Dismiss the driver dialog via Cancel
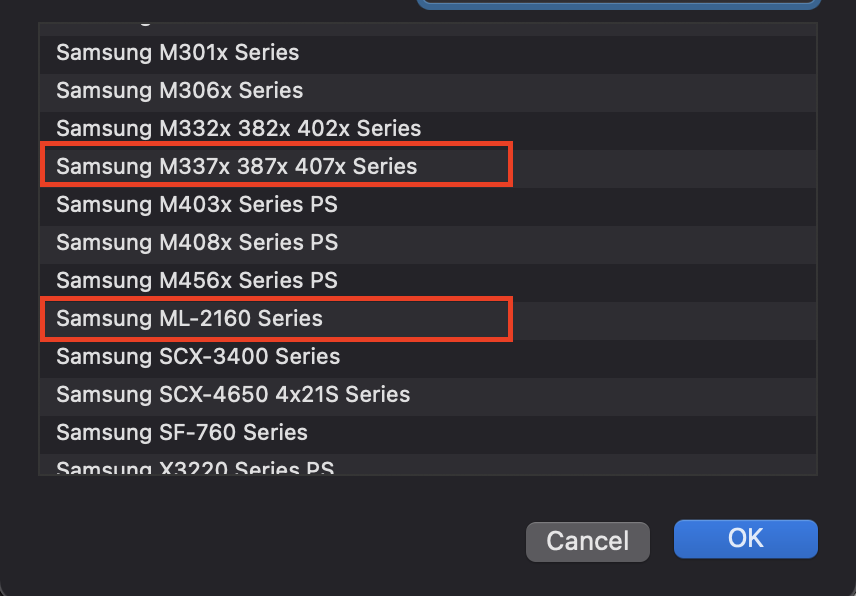Image resolution: width=856 pixels, height=596 pixels. (588, 541)
